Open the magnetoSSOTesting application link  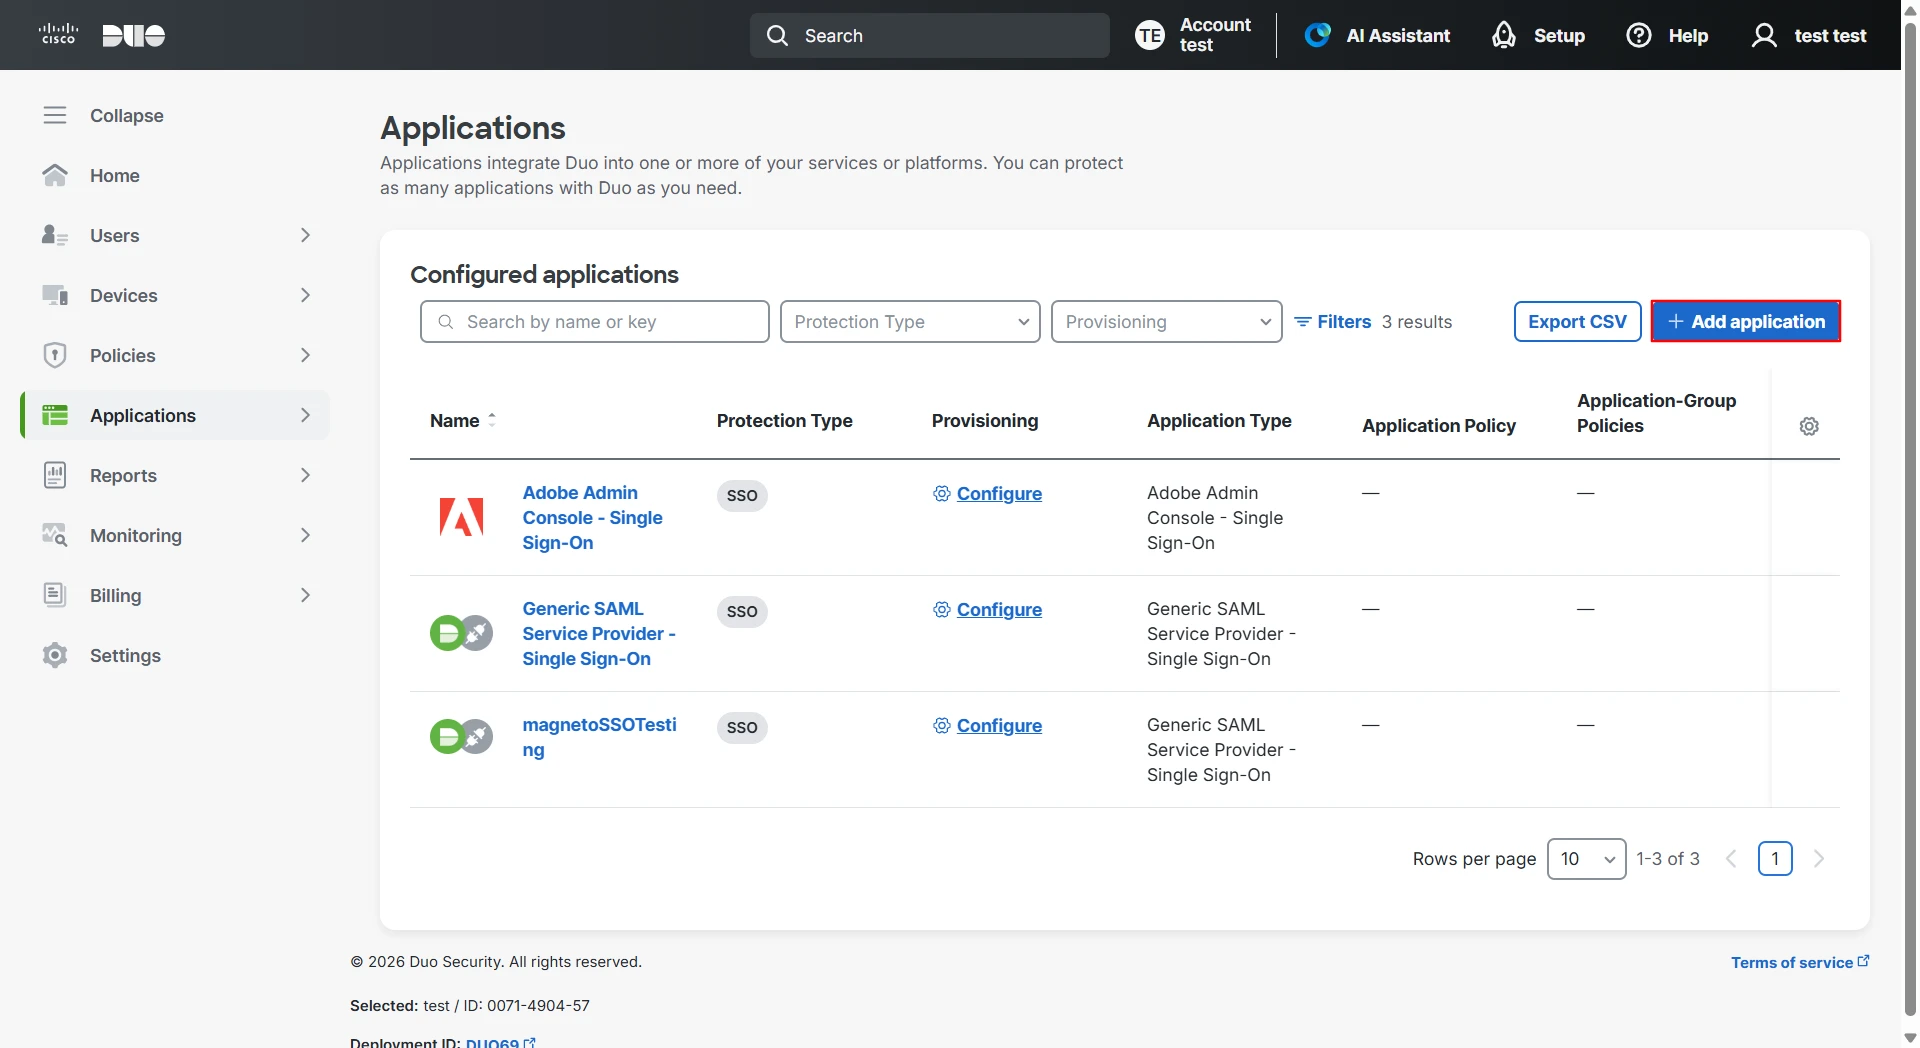coord(599,737)
